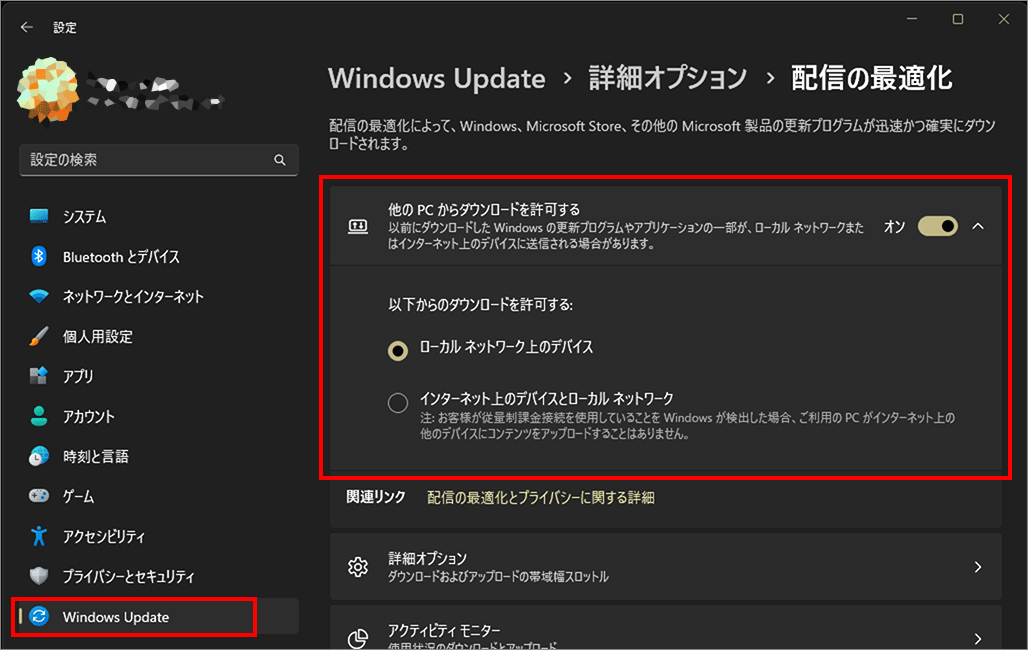Screen dimensions: 1028x650
Task: Click the user profile avatar picture
Action: click(x=48, y=90)
